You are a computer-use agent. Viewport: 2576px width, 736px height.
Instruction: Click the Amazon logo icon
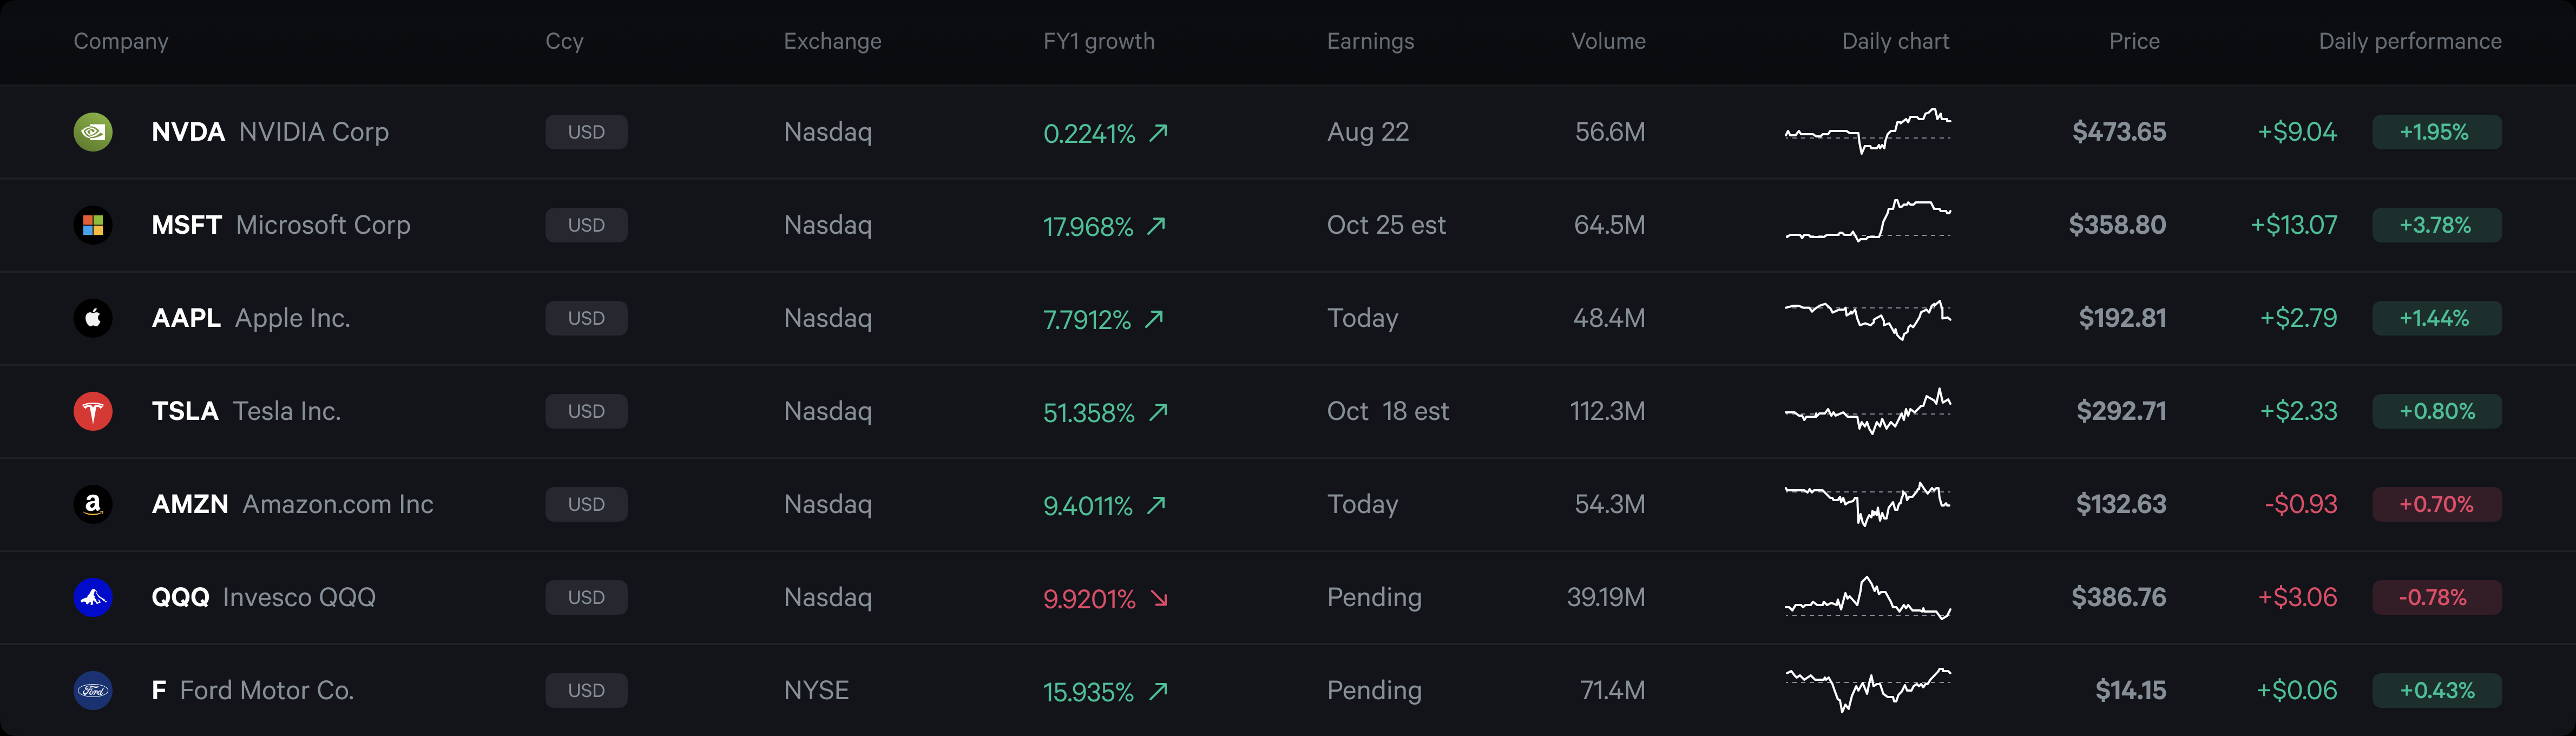(x=93, y=504)
